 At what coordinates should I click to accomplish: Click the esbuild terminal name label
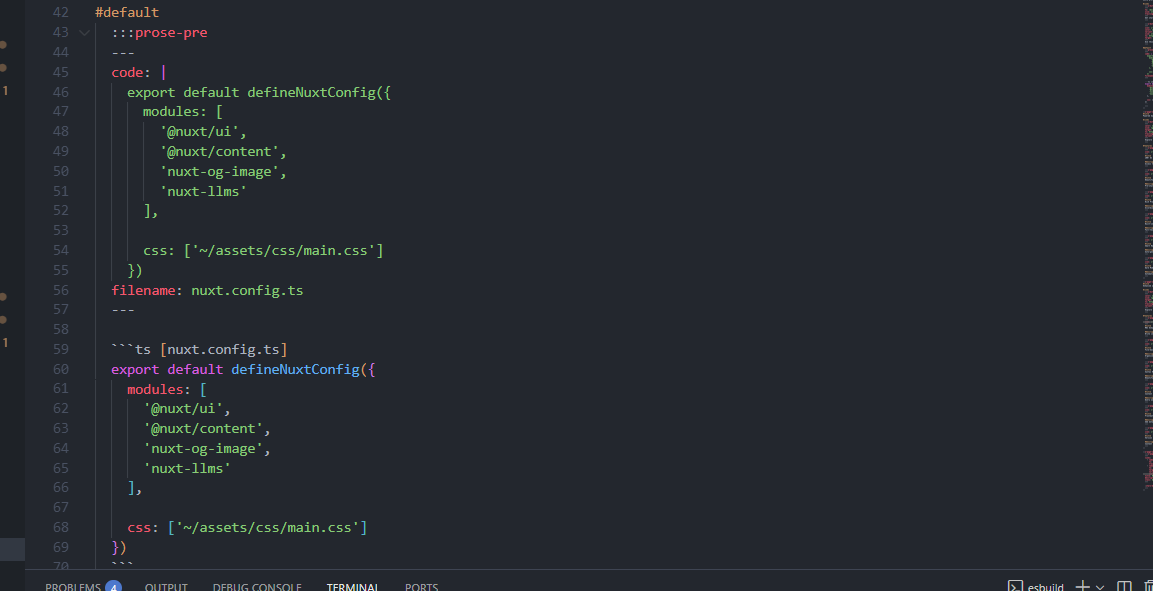(1046, 587)
